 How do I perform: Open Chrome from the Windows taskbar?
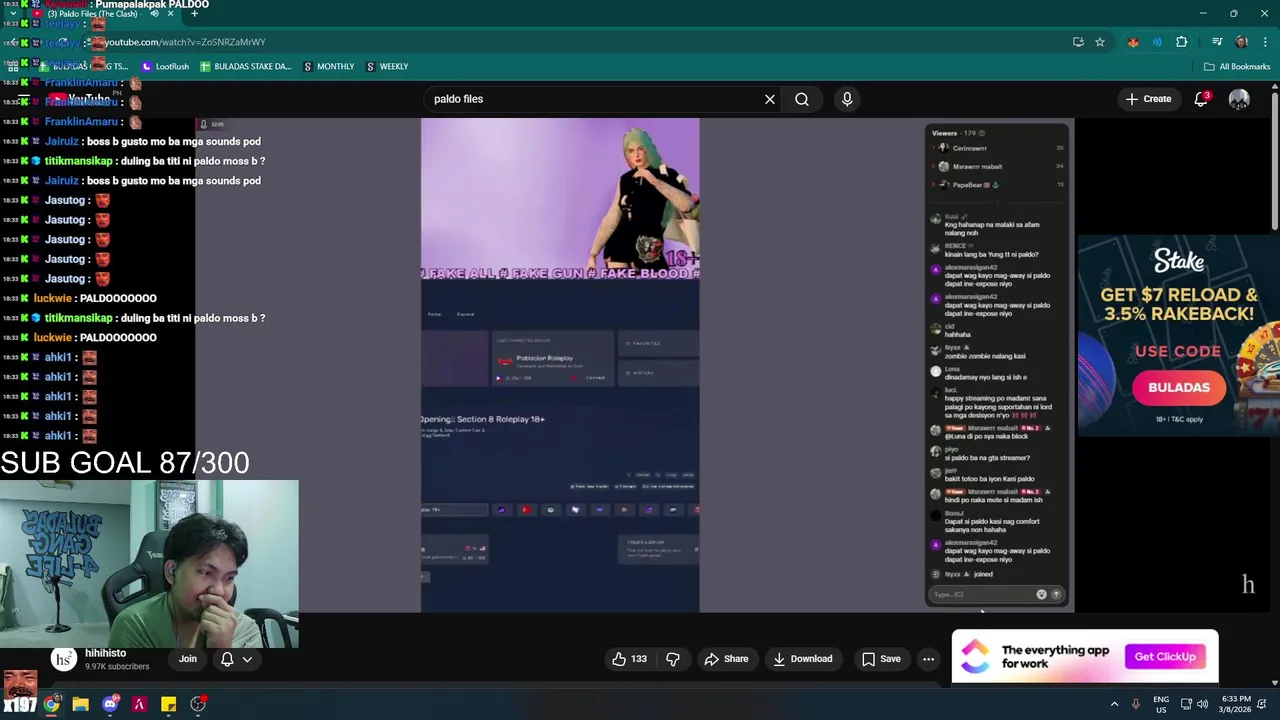[x=51, y=704]
